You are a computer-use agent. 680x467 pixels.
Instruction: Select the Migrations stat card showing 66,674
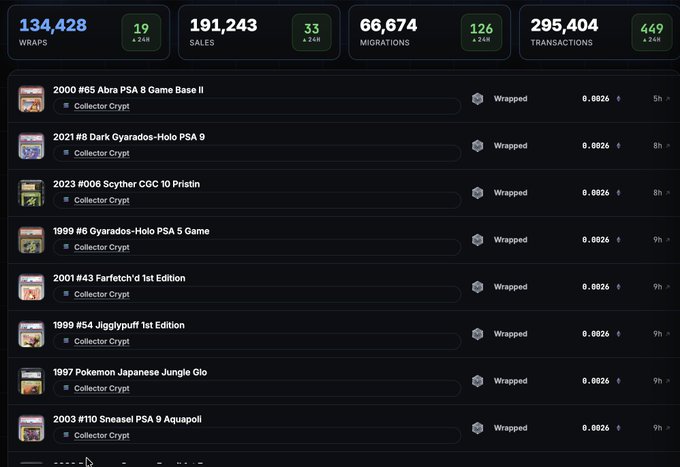tap(429, 32)
